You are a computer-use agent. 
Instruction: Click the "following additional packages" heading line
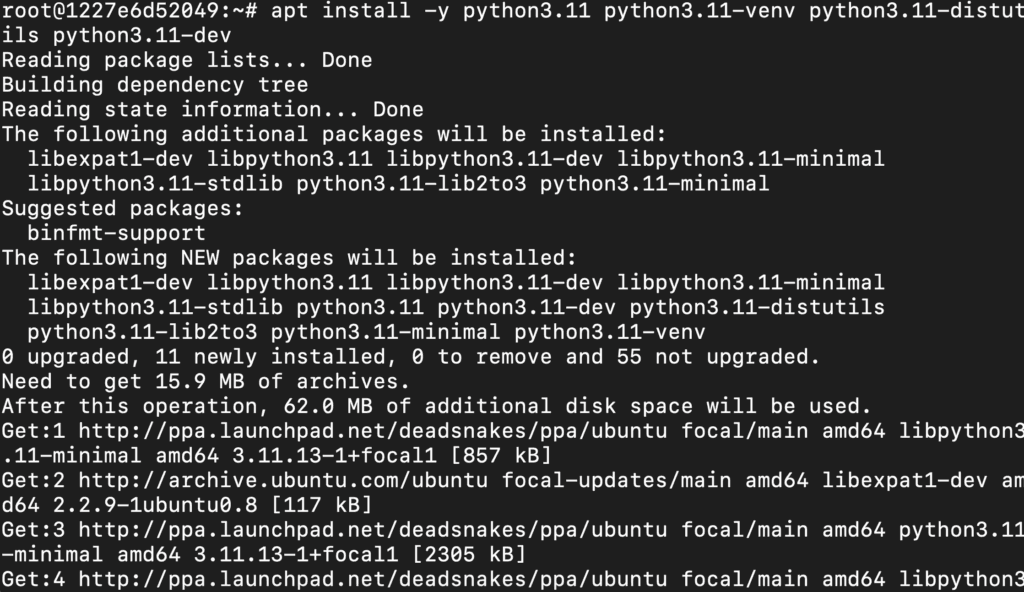334,135
